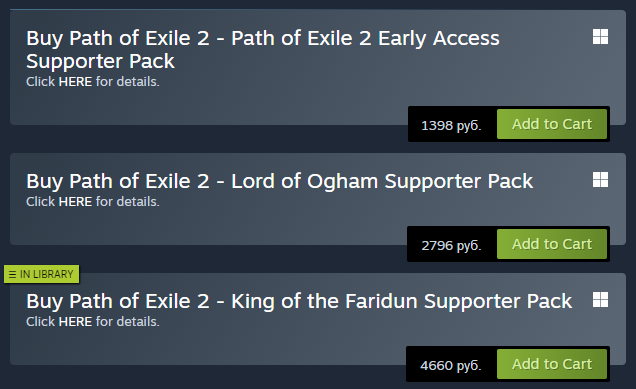
Task: Add Lord of Ogham Supporter Pack to cart
Action: point(552,244)
